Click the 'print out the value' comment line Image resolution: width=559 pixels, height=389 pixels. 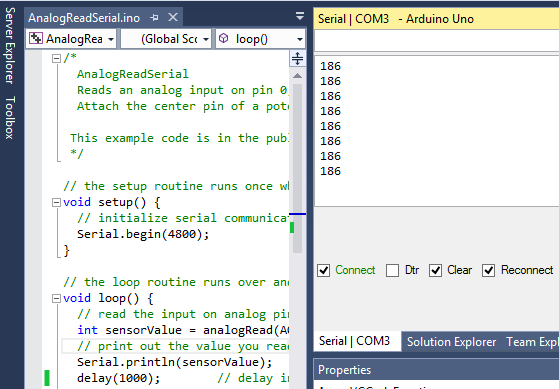coord(183,346)
